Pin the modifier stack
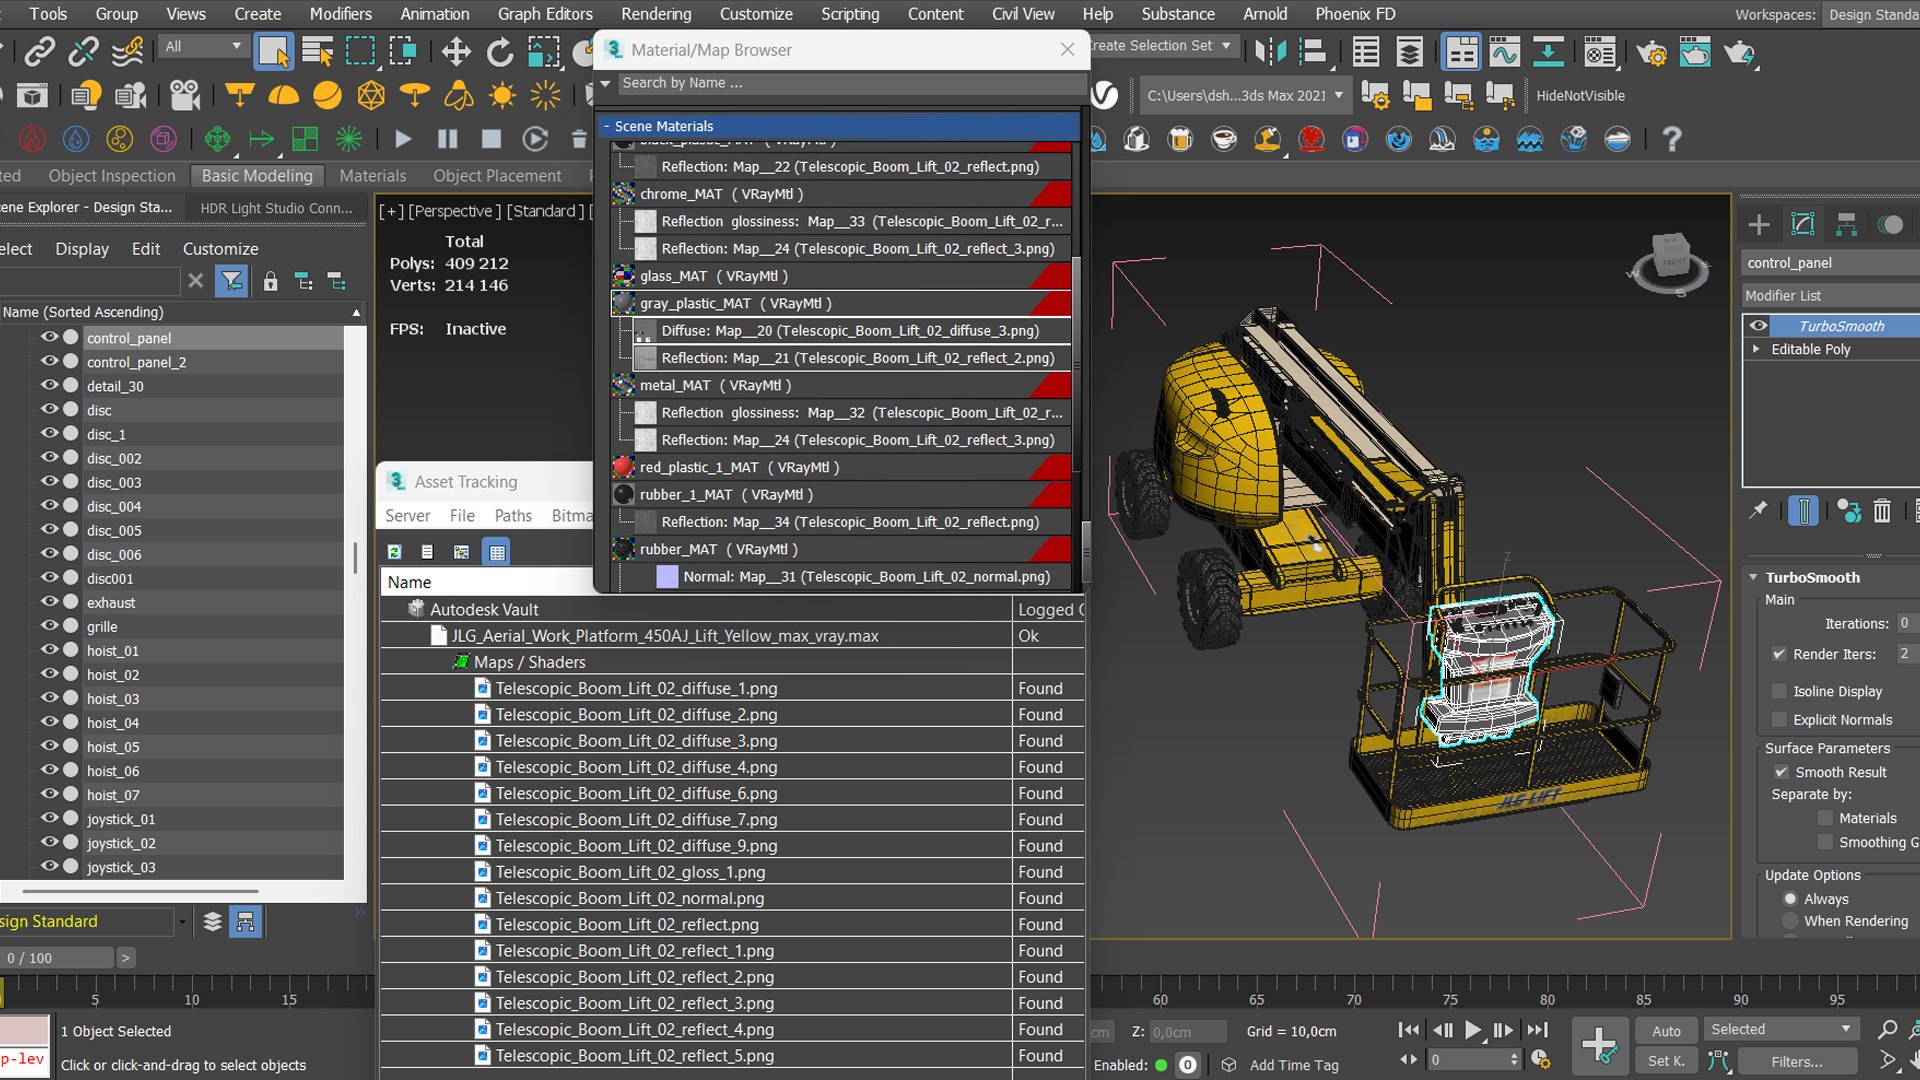 pos(1758,511)
